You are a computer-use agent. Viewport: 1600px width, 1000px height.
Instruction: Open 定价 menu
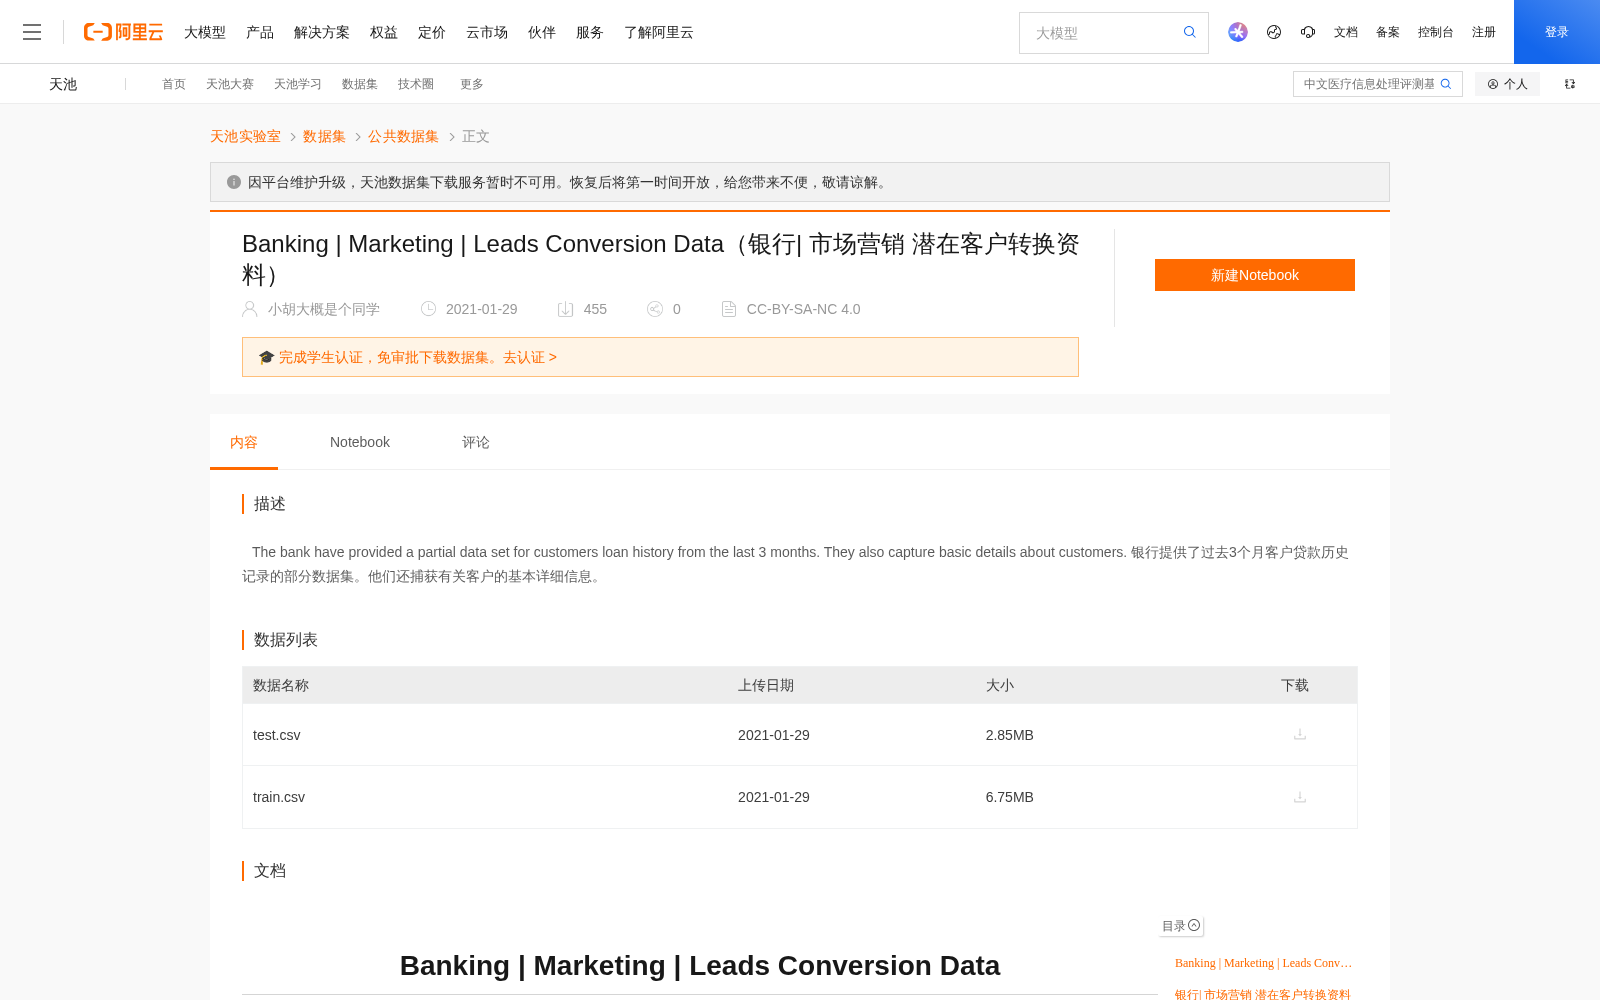(432, 32)
